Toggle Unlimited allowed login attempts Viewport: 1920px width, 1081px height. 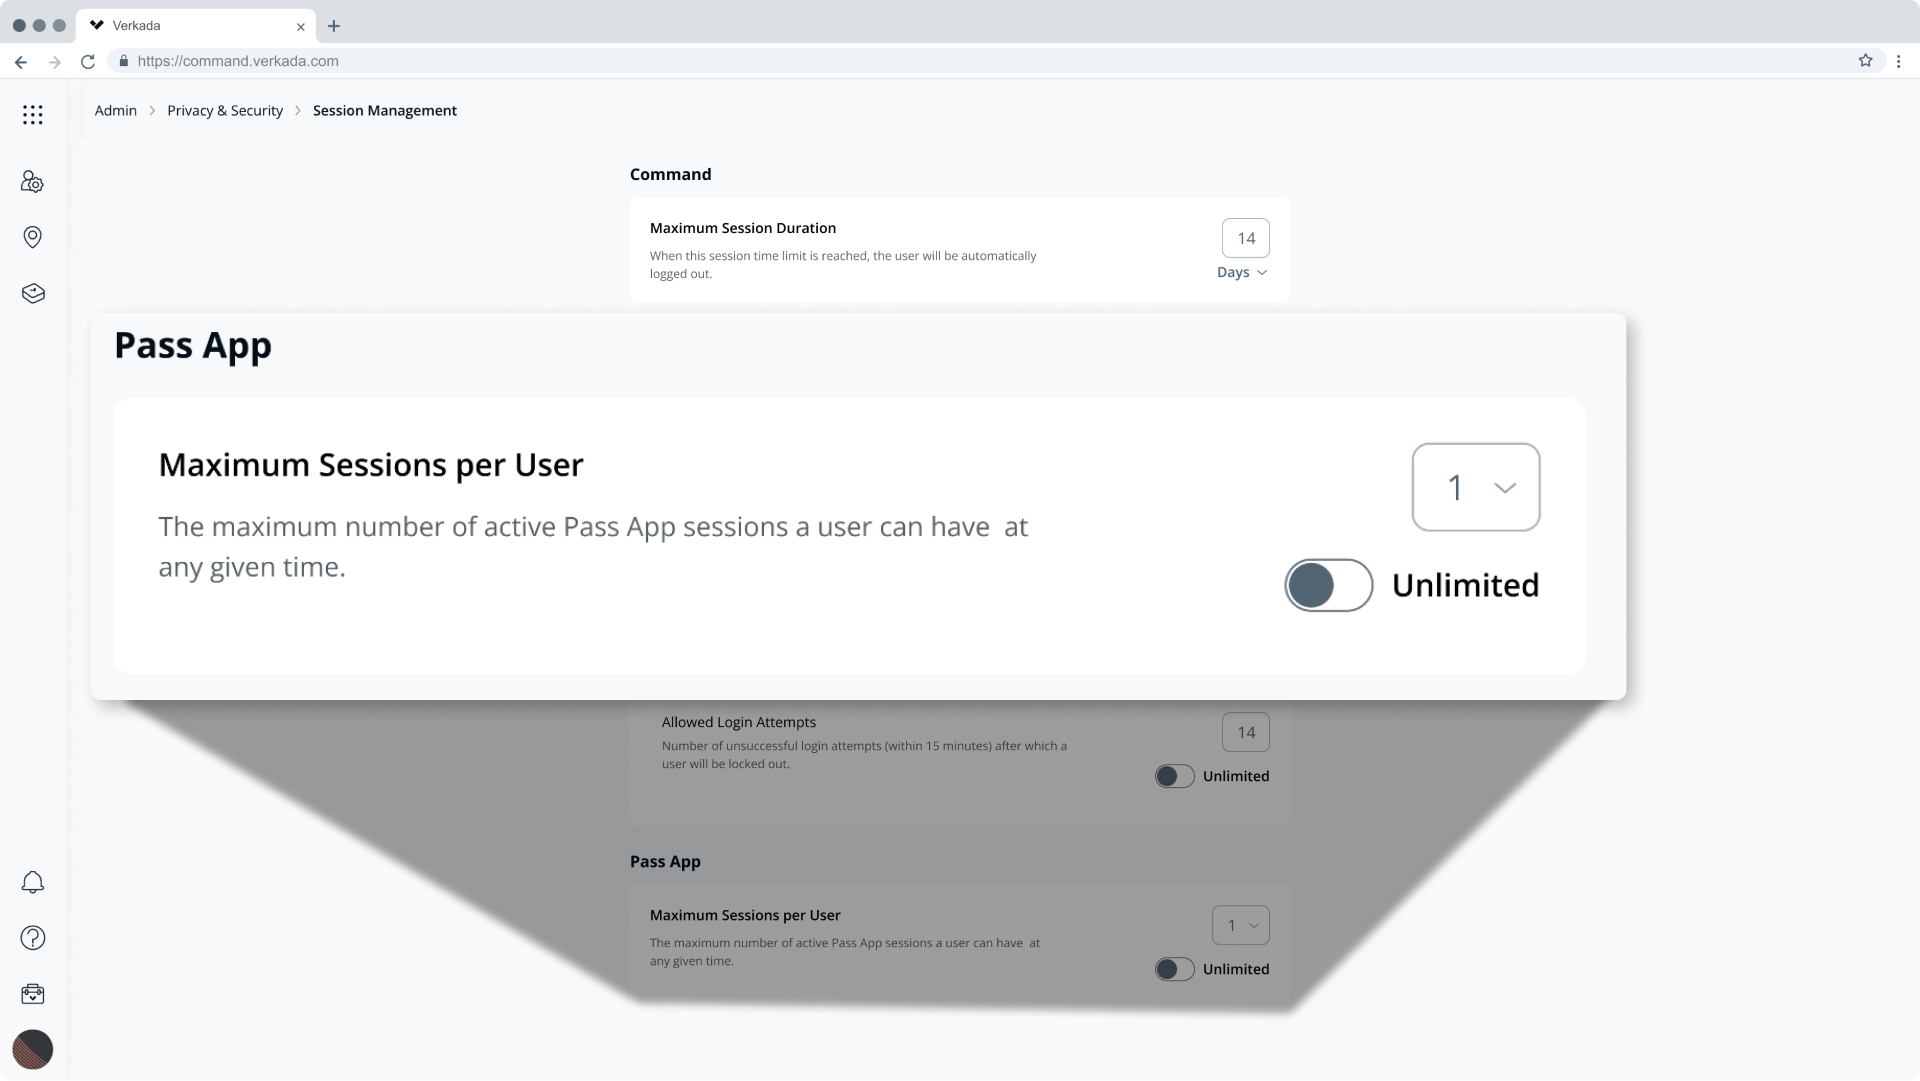[x=1174, y=775]
